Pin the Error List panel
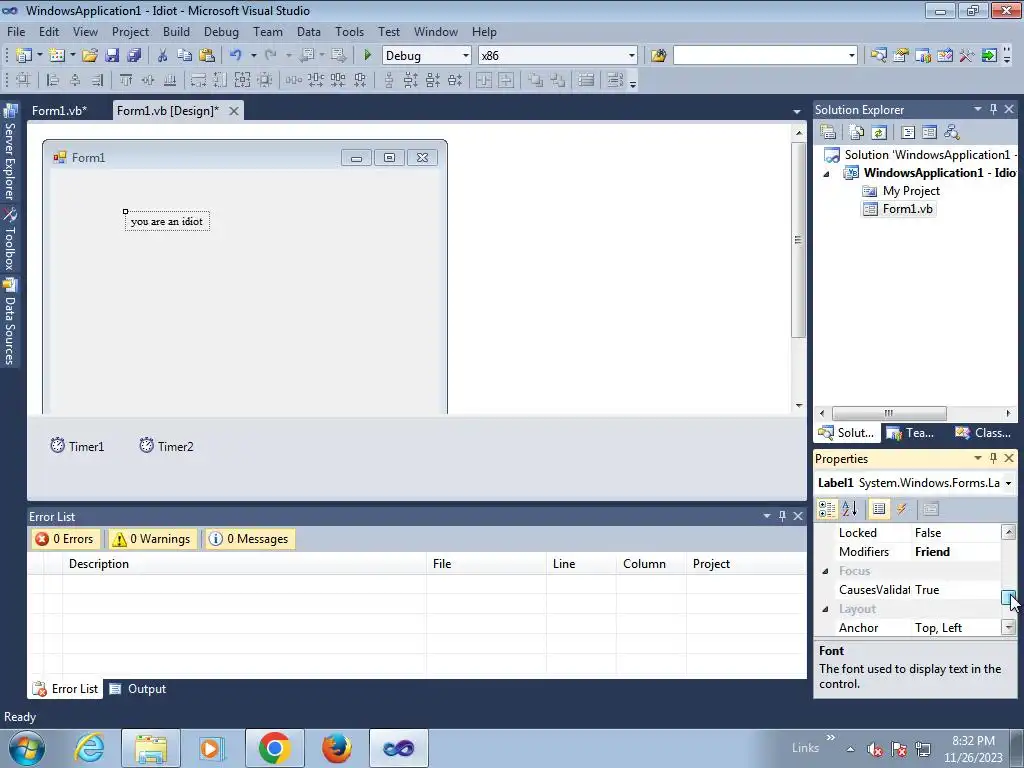The image size is (1024, 768). [782, 516]
